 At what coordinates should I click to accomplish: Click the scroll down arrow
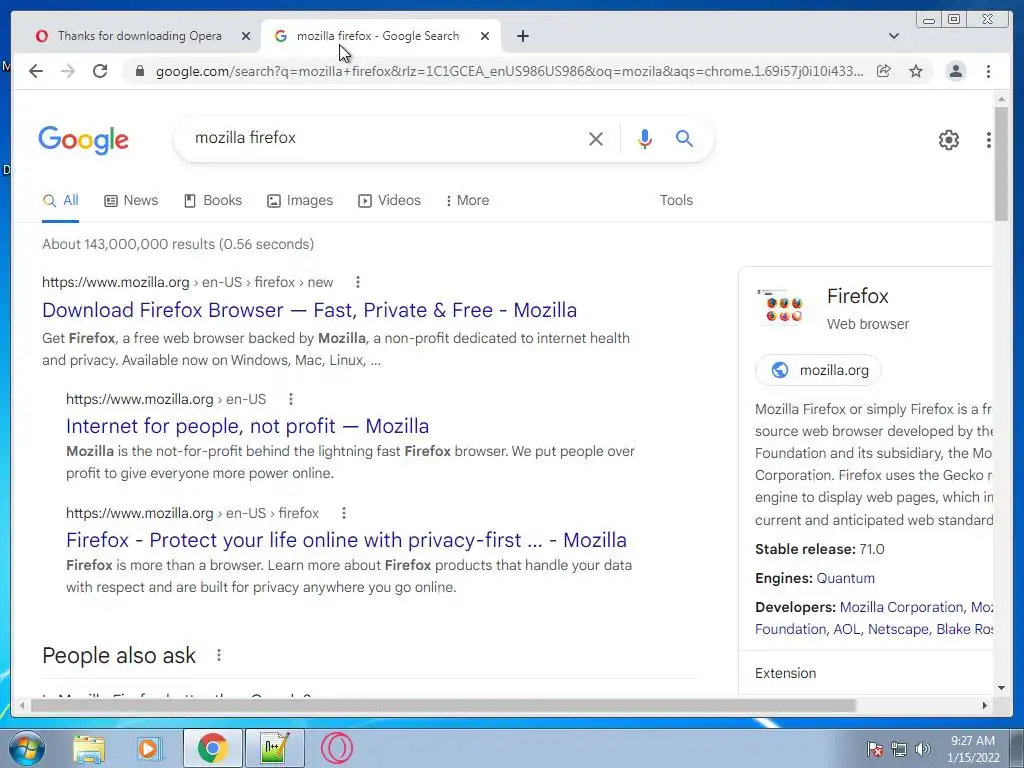click(x=1000, y=688)
